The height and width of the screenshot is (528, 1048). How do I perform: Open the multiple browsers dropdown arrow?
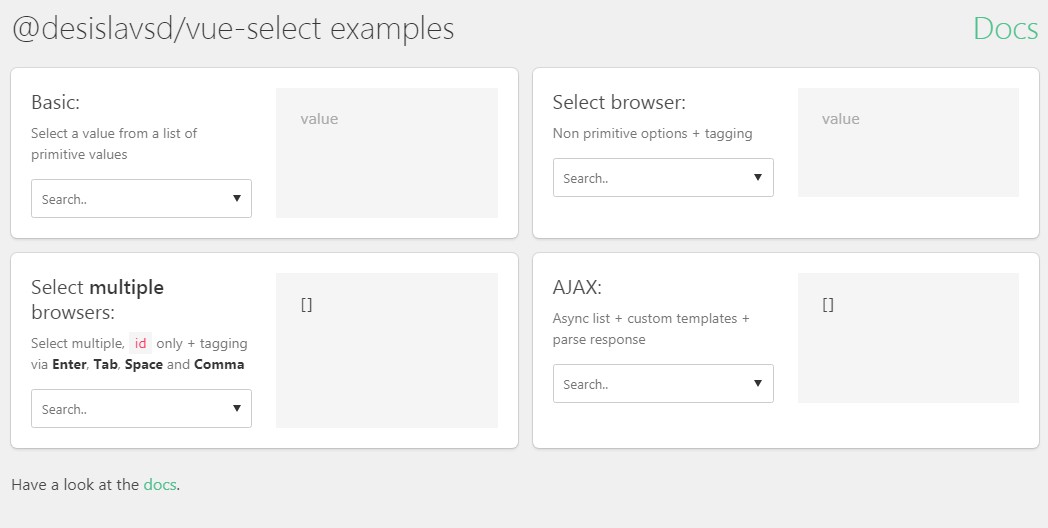click(x=236, y=408)
